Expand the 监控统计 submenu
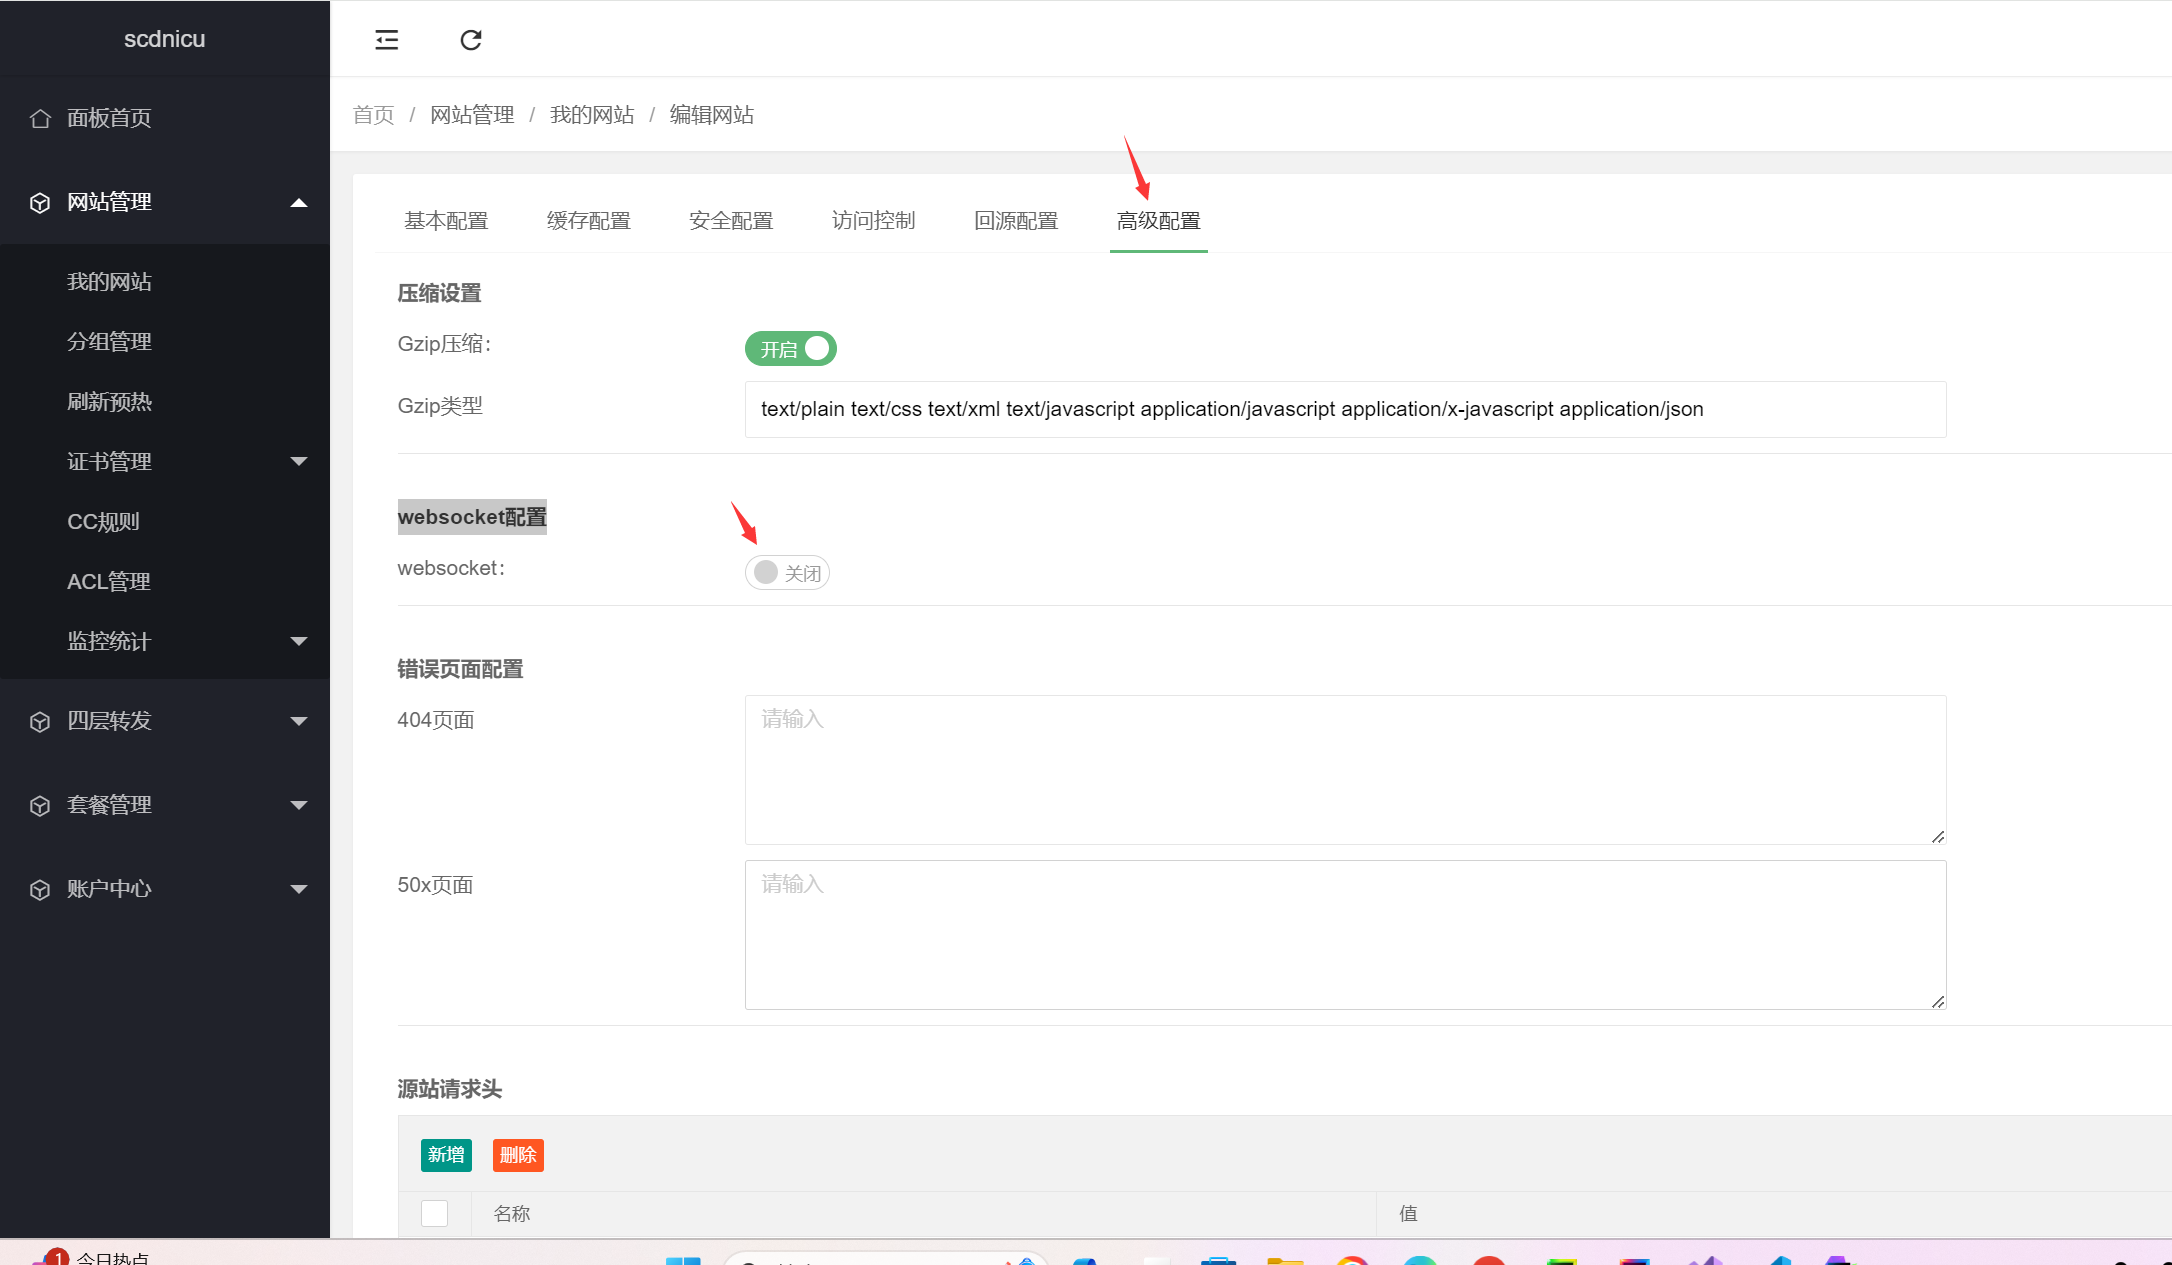This screenshot has height=1265, width=2172. pos(298,641)
